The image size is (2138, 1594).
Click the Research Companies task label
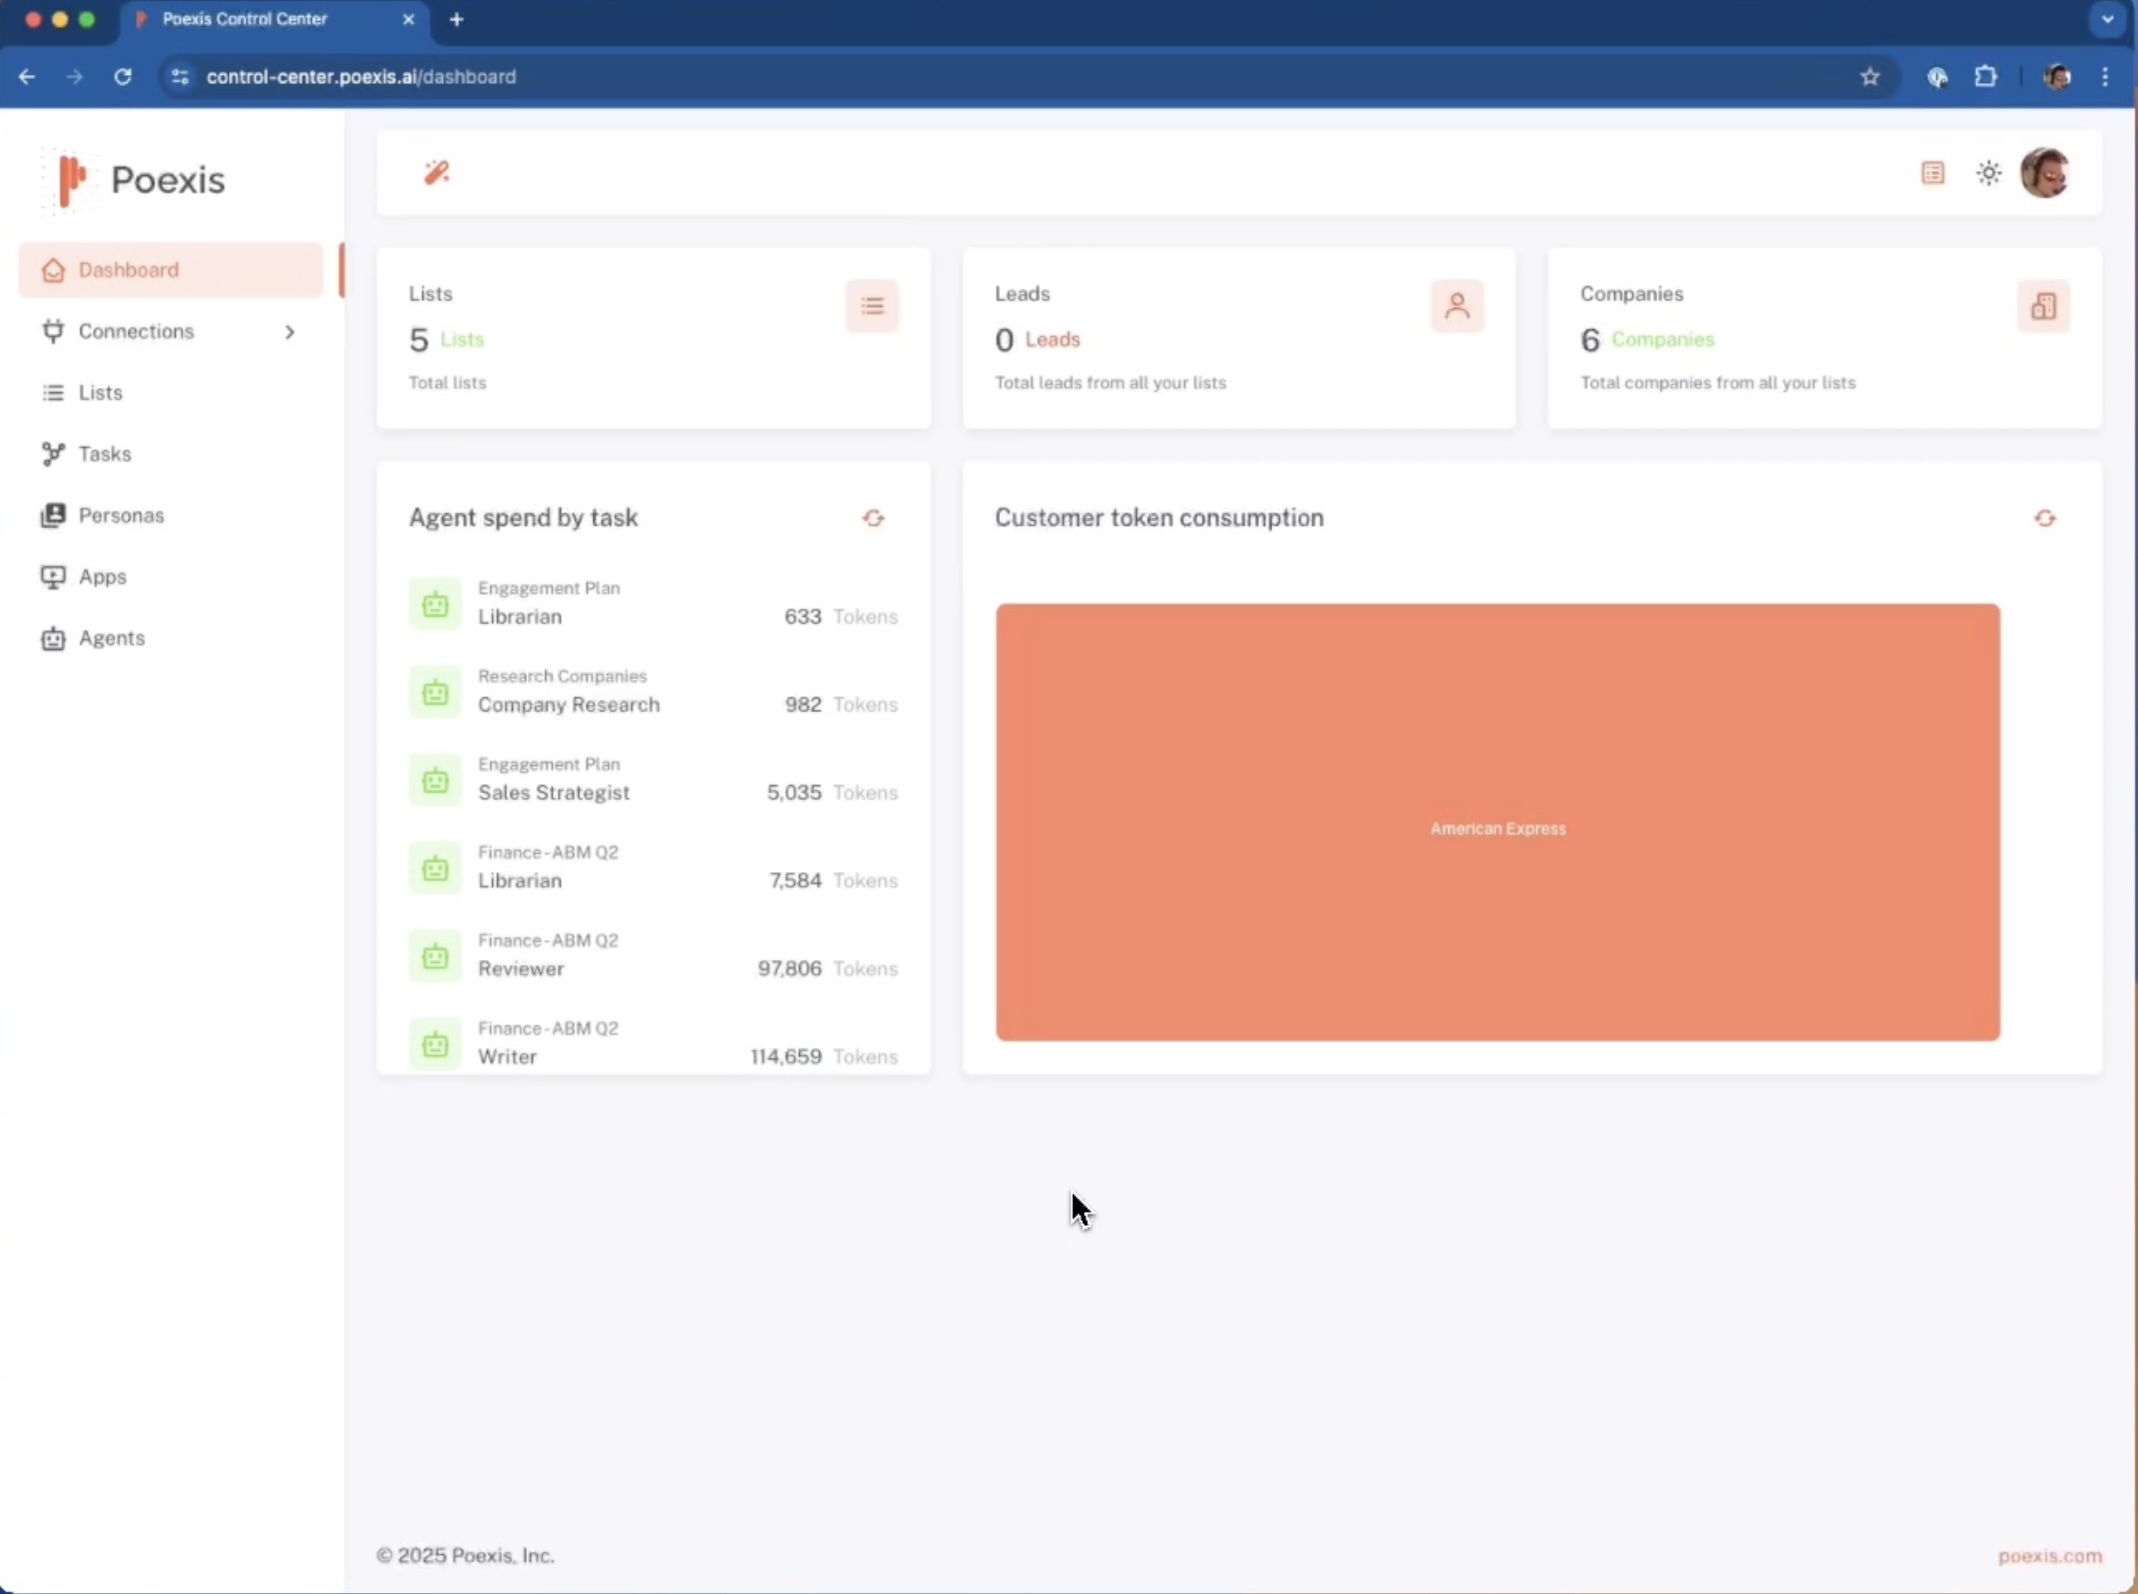(562, 676)
